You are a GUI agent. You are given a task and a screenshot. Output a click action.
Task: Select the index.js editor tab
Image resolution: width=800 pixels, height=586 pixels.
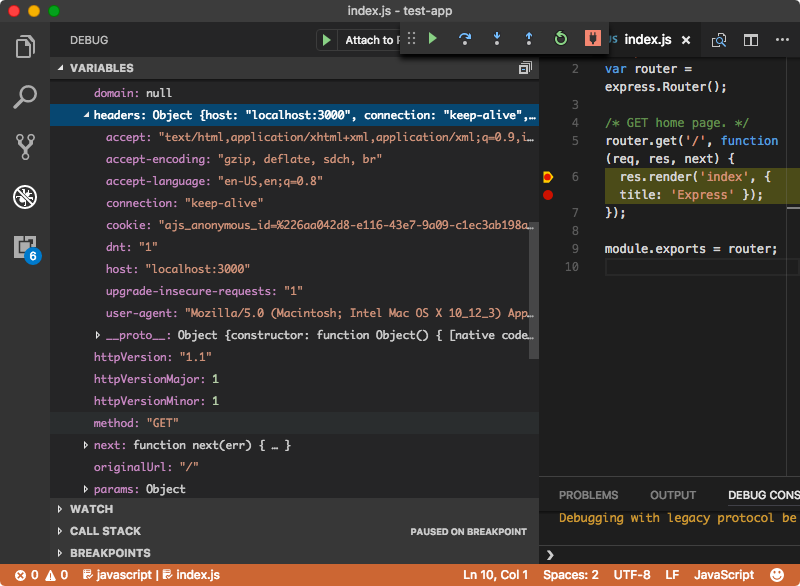pyautogui.click(x=647, y=40)
